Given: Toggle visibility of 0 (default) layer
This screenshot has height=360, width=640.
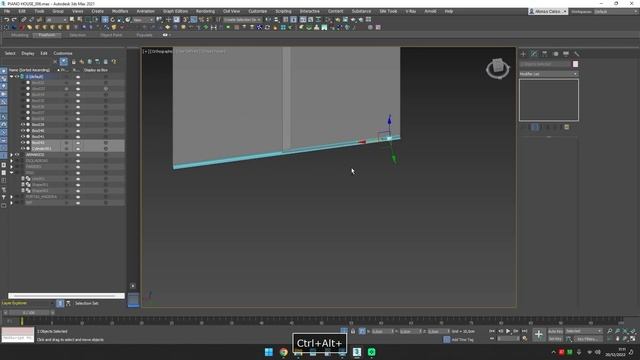Looking at the screenshot, I should pos(17,76).
